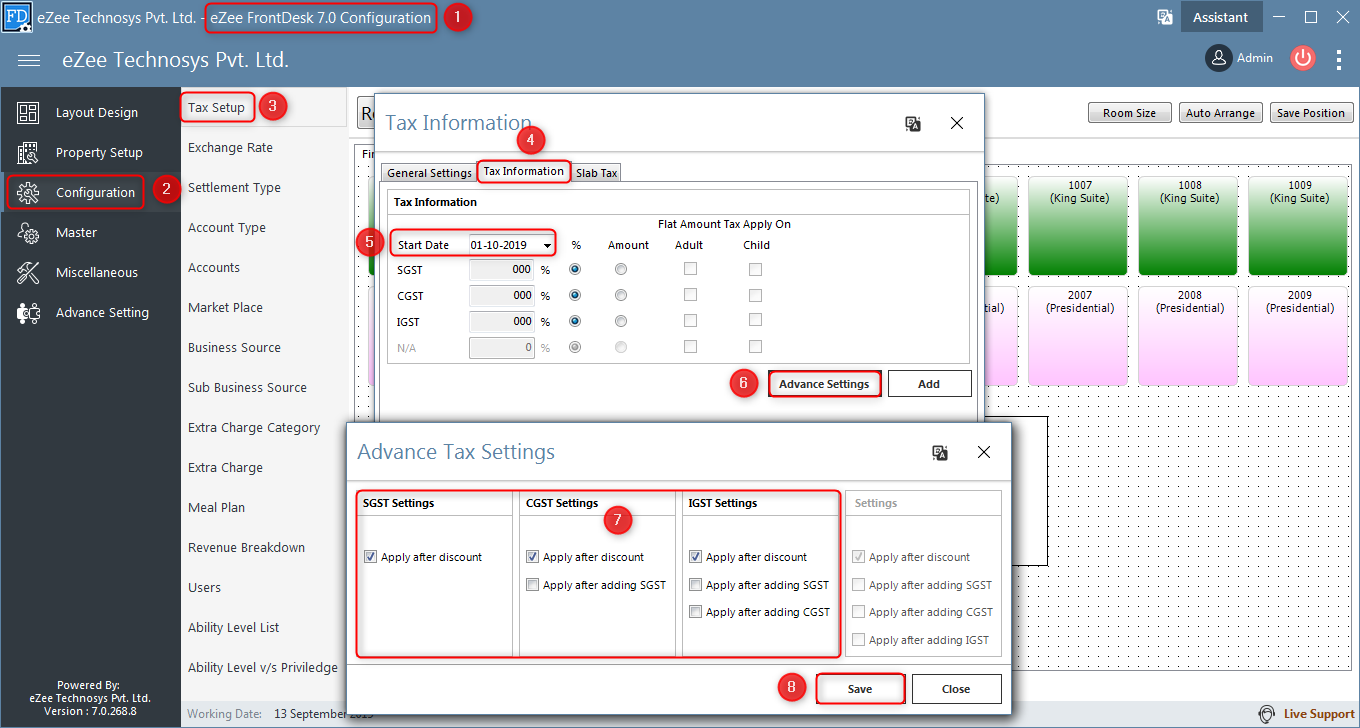This screenshot has height=728, width=1360.
Task: Click the Live Support link
Action: [x=1319, y=714]
